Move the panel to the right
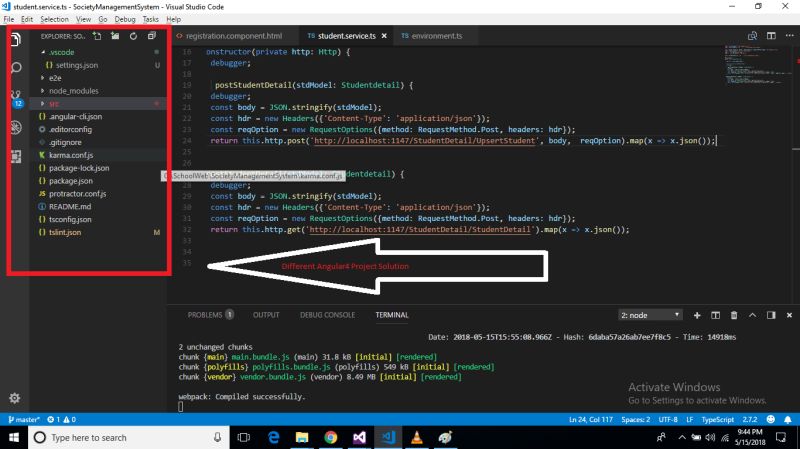 (771, 315)
